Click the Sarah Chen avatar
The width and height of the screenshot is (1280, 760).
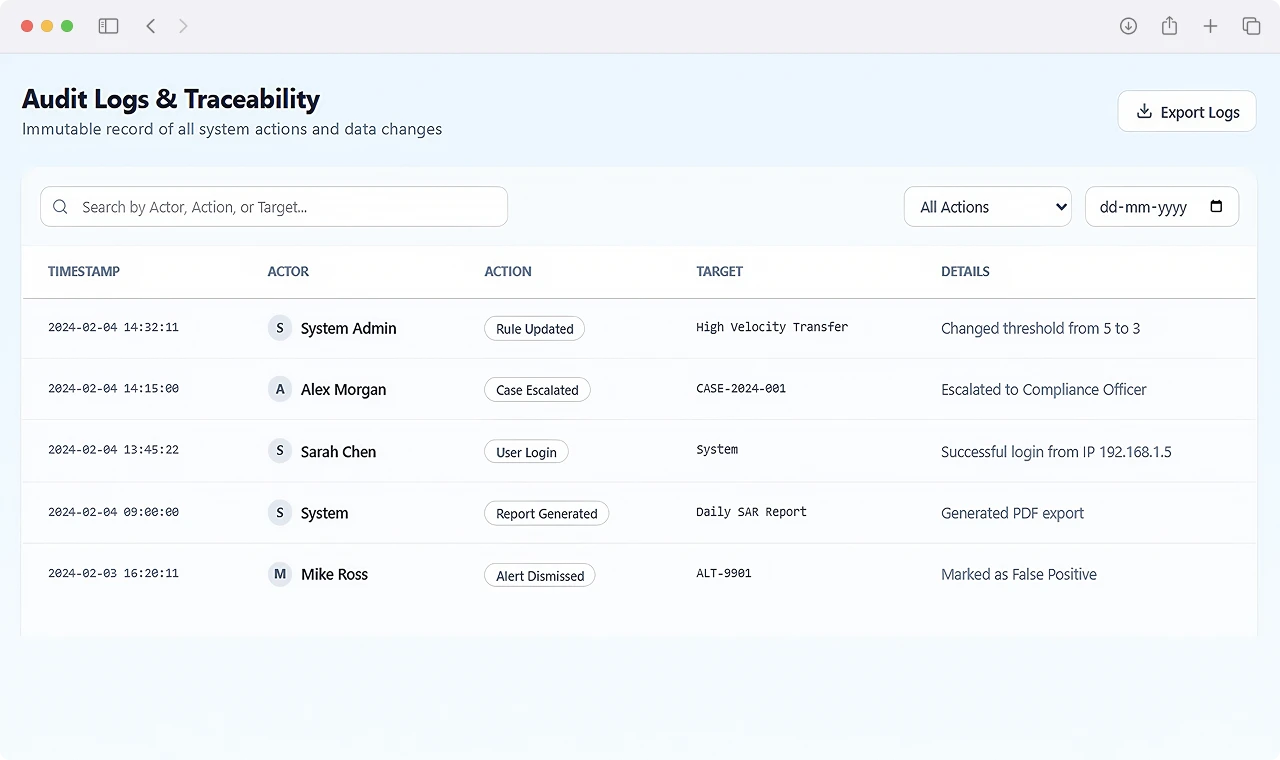280,451
